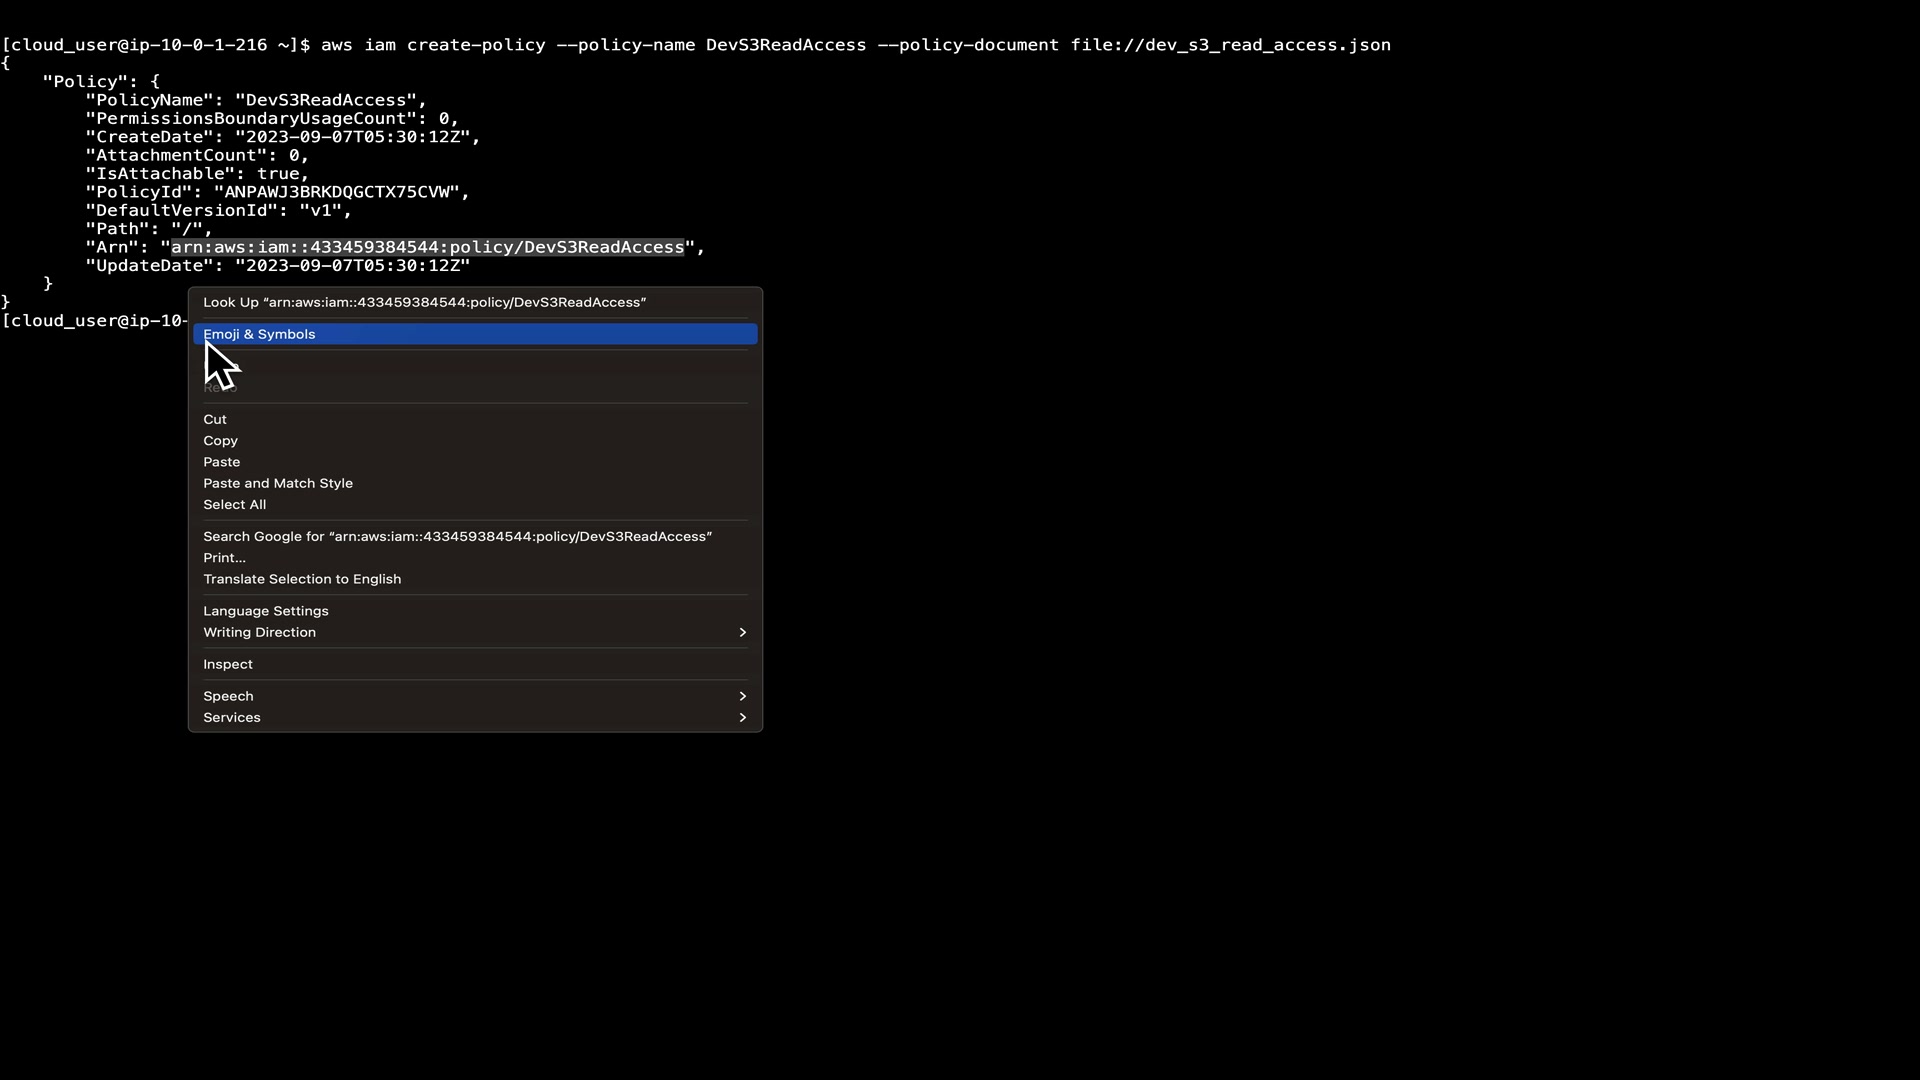Expand the Services submenu chevron
The width and height of the screenshot is (1920, 1080).
pos(742,718)
